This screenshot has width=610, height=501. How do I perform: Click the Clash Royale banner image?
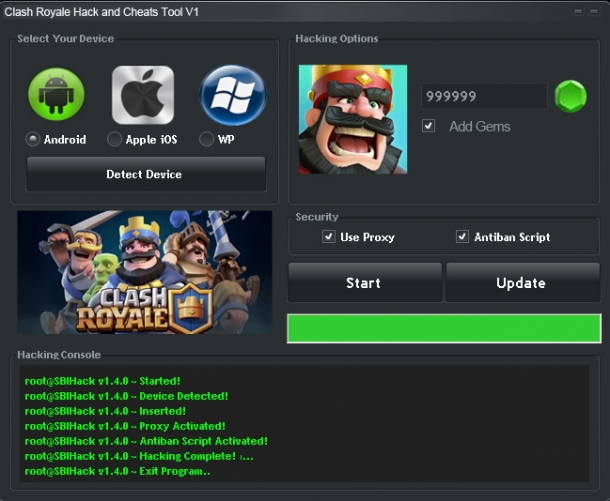coord(145,272)
